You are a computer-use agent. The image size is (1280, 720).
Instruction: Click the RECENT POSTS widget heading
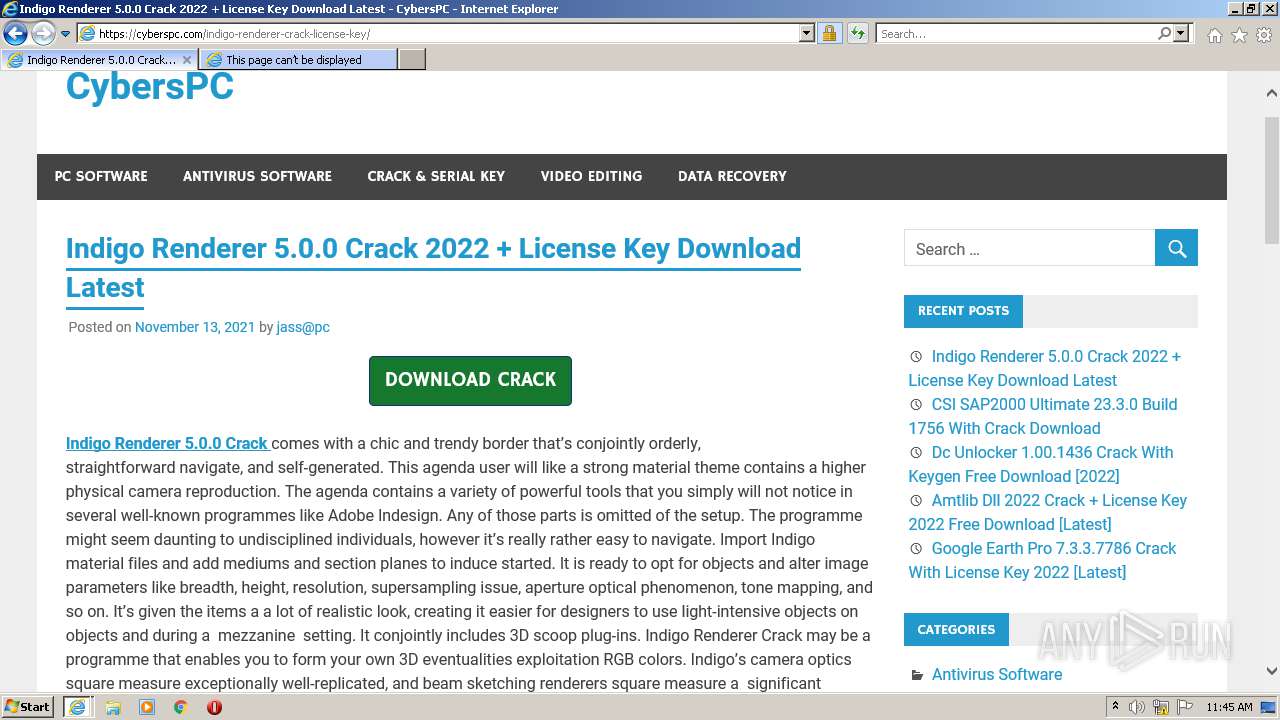pyautogui.click(x=963, y=311)
